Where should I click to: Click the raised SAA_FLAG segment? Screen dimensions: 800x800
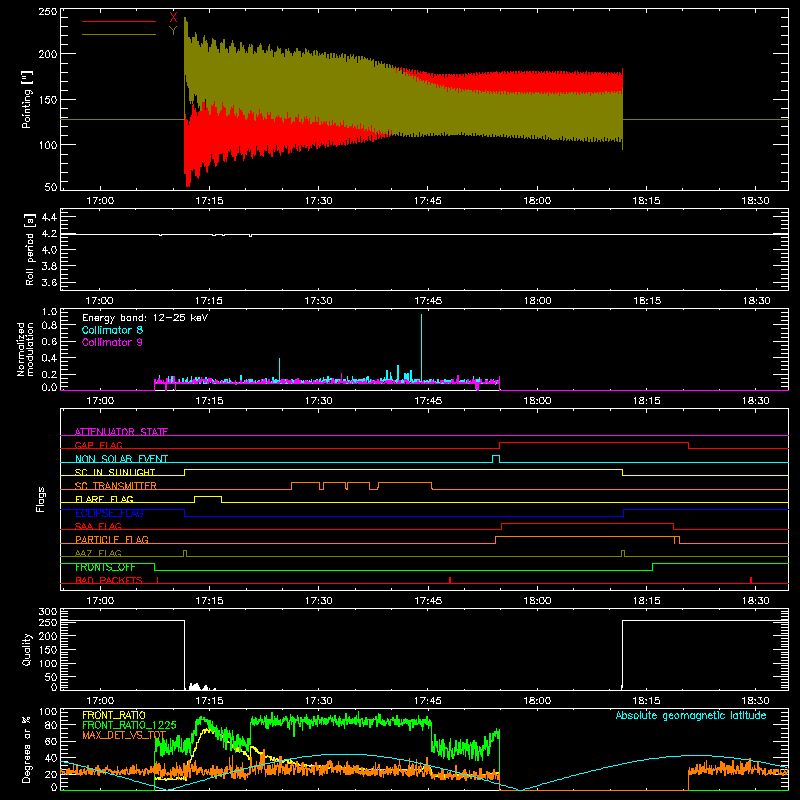pyautogui.click(x=588, y=524)
